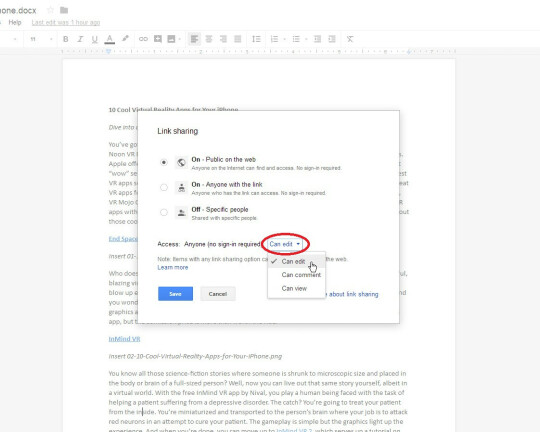Open the 'Learn more' link
The height and width of the screenshot is (432, 540).
point(173,268)
